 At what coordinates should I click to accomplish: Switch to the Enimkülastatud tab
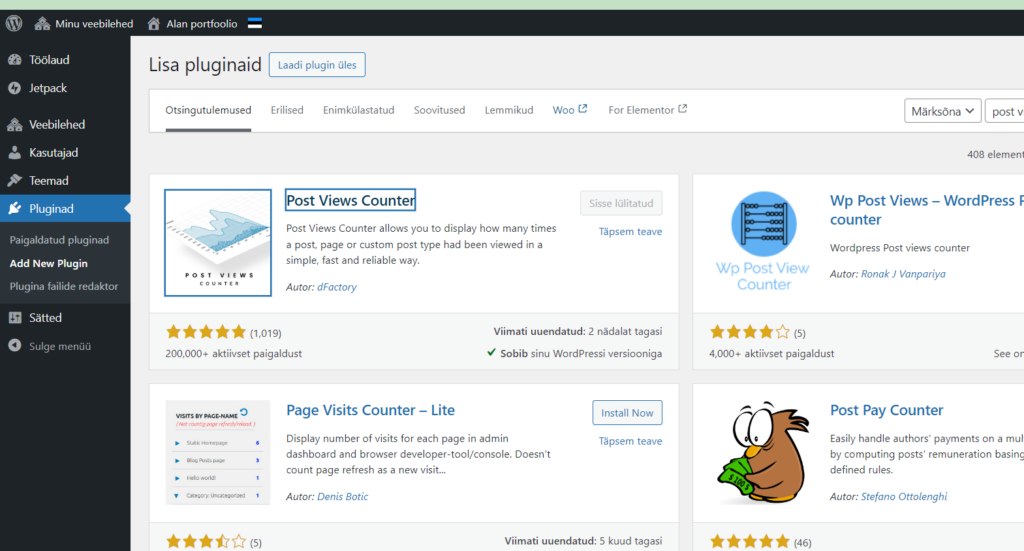click(x=358, y=110)
